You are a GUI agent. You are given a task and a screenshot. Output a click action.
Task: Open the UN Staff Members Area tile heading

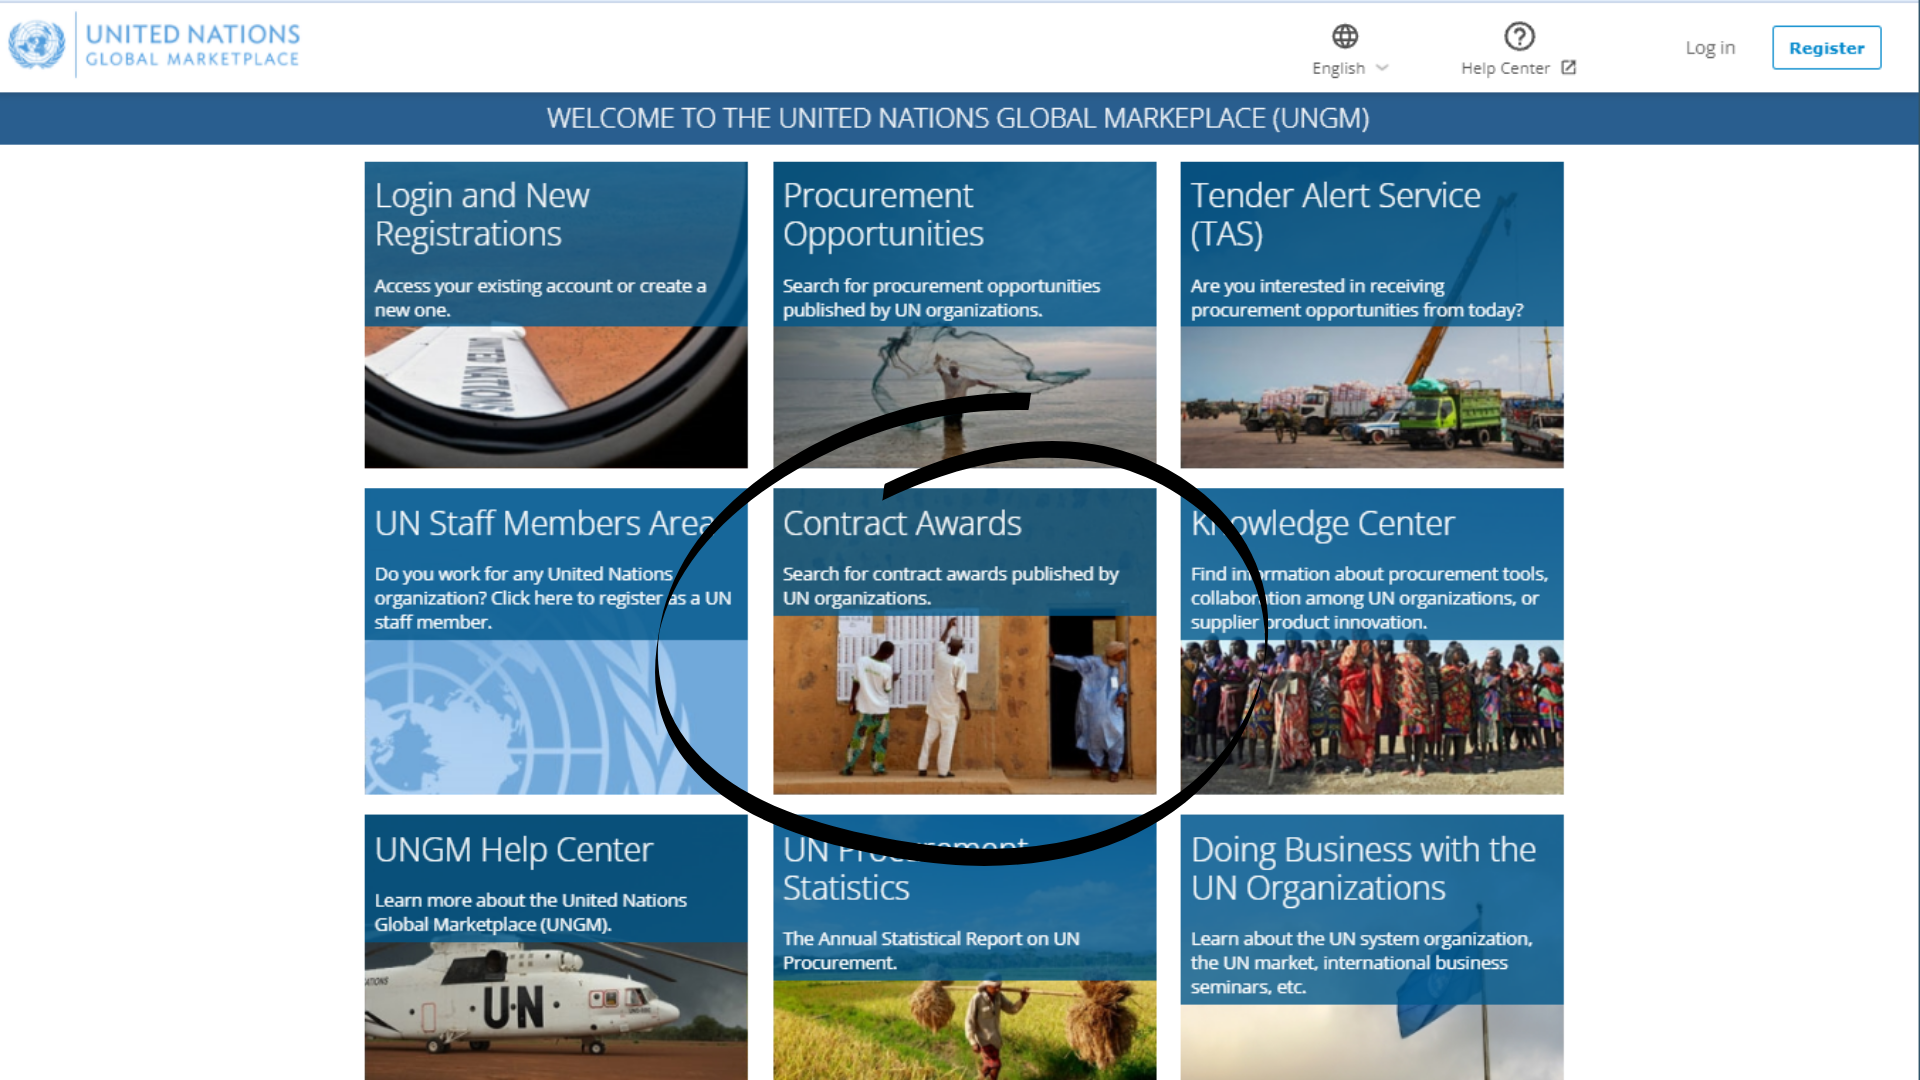545,523
